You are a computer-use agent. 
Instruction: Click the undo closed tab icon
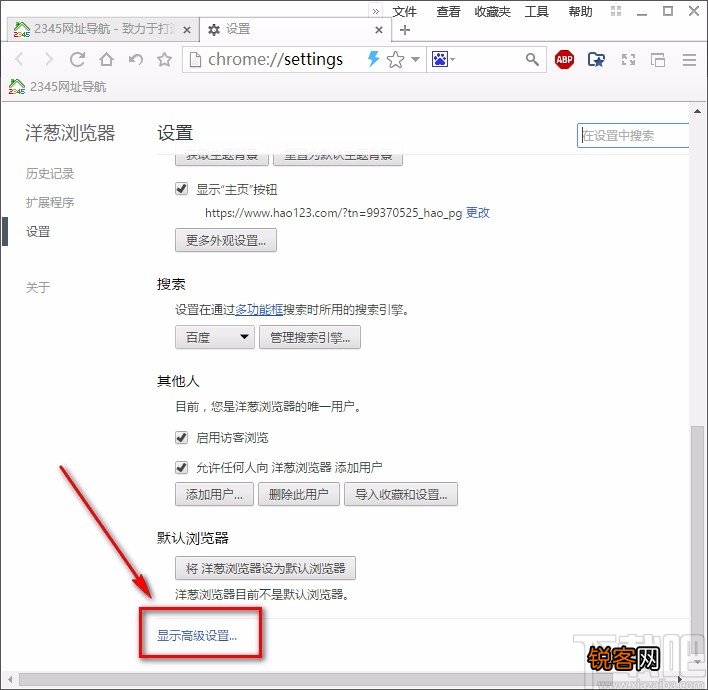point(135,59)
